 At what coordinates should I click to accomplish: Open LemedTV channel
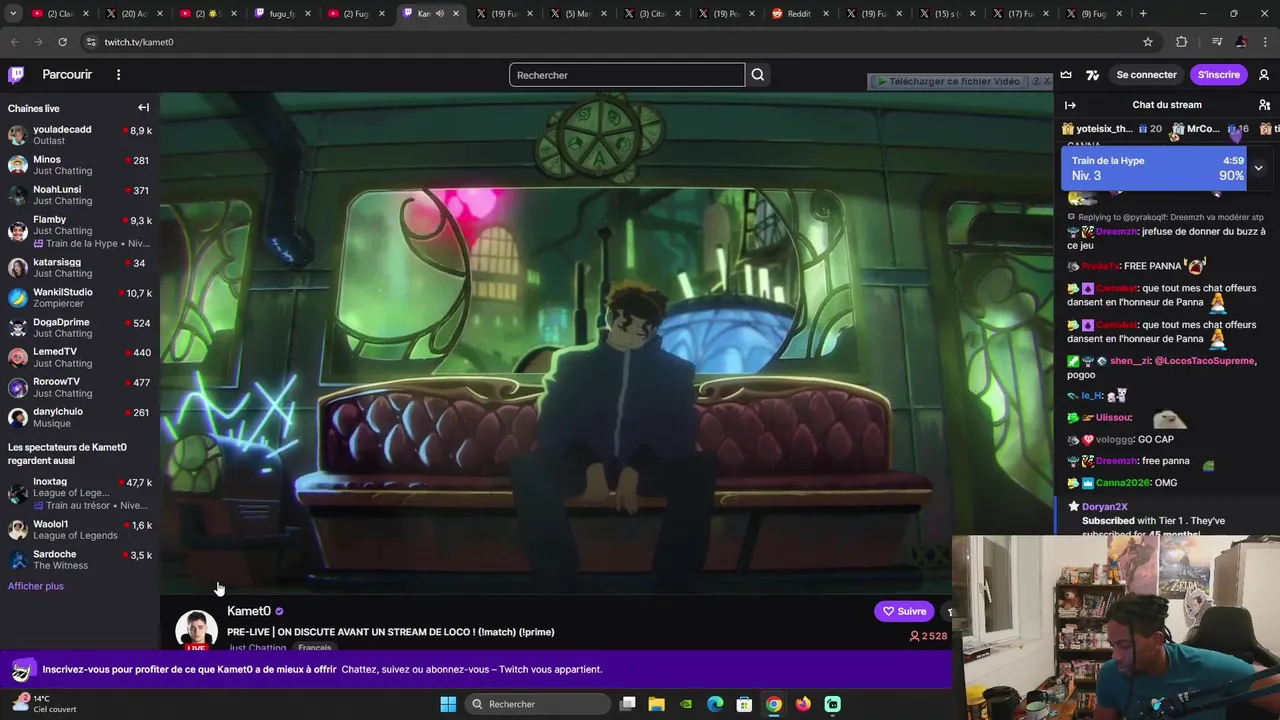tap(80, 357)
